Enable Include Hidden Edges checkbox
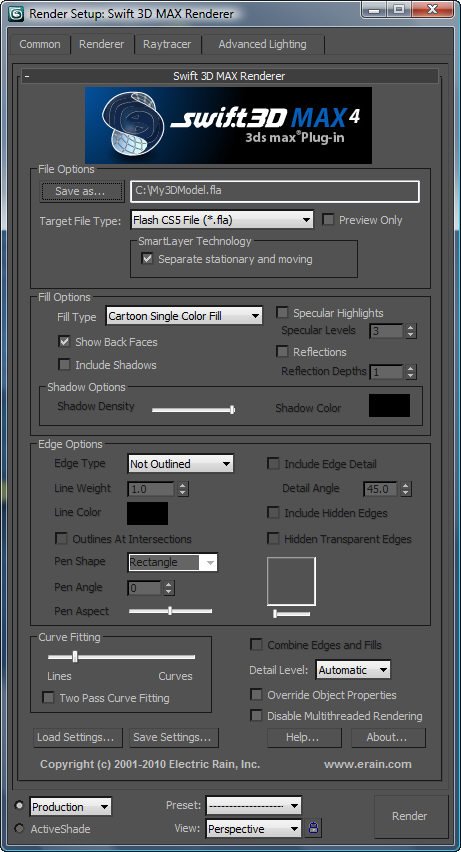 point(273,512)
